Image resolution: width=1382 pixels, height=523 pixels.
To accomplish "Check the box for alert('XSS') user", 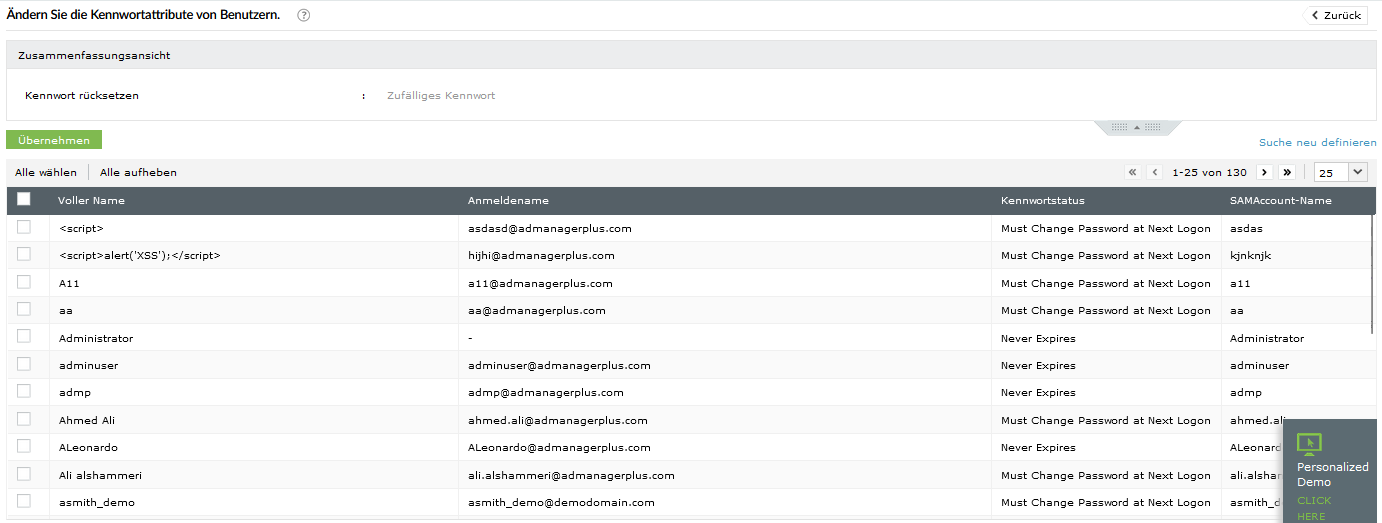I will tap(24, 254).
